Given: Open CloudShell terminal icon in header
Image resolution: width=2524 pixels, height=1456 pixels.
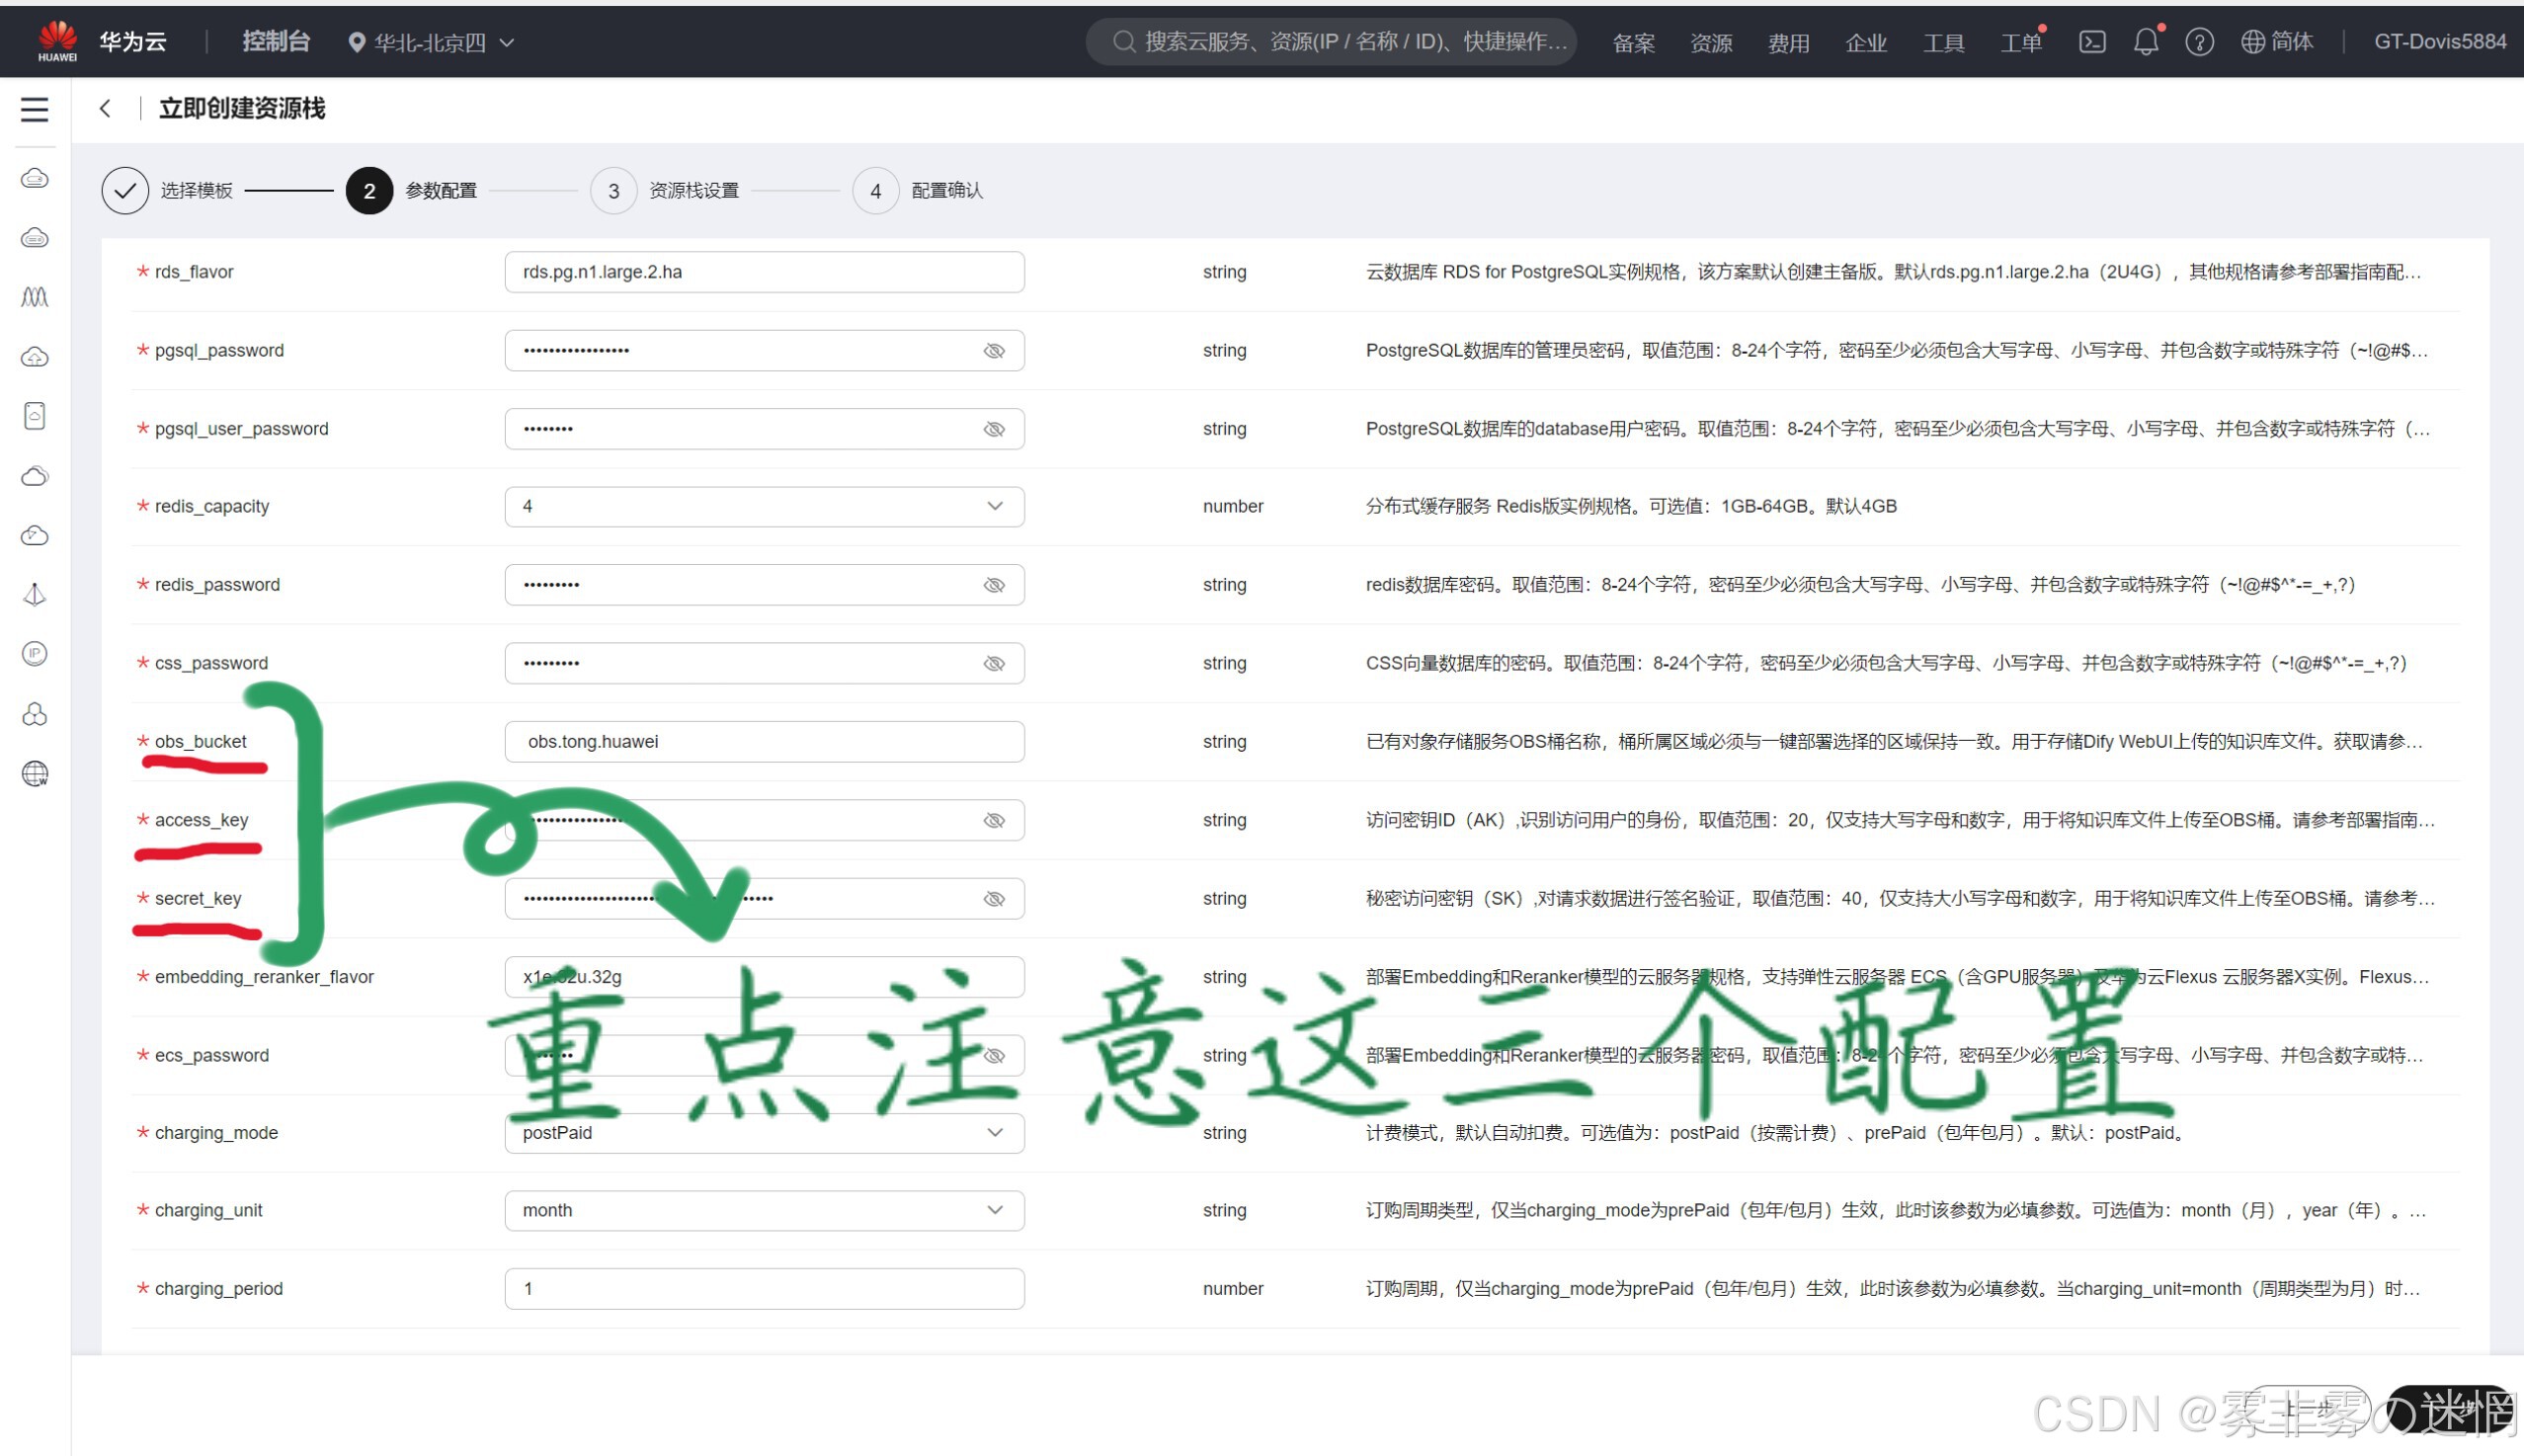Looking at the screenshot, I should click(x=2091, y=42).
